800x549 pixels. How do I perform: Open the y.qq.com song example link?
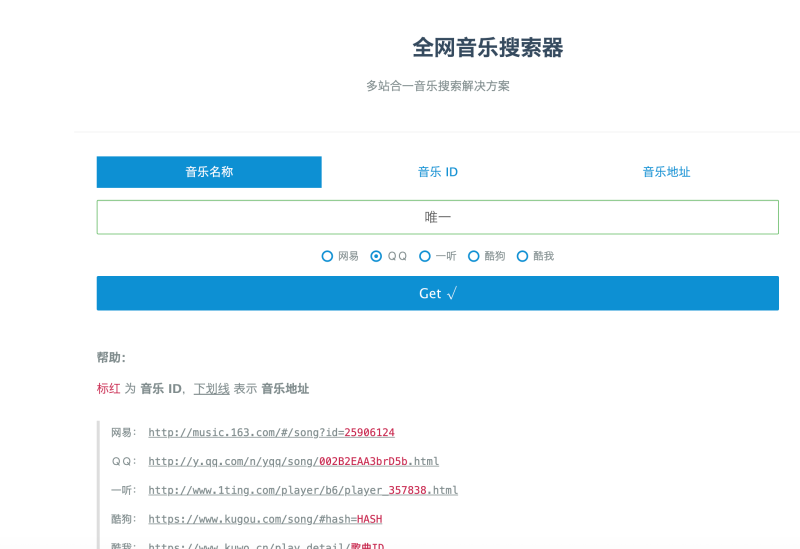293,461
